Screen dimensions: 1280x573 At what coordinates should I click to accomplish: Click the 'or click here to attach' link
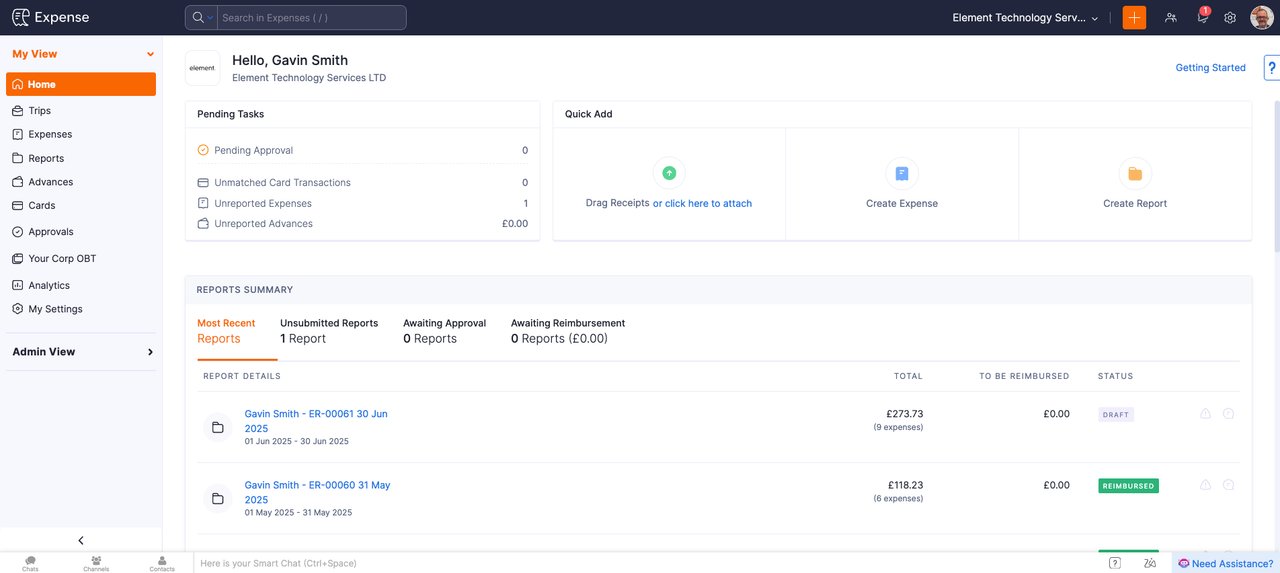(702, 203)
